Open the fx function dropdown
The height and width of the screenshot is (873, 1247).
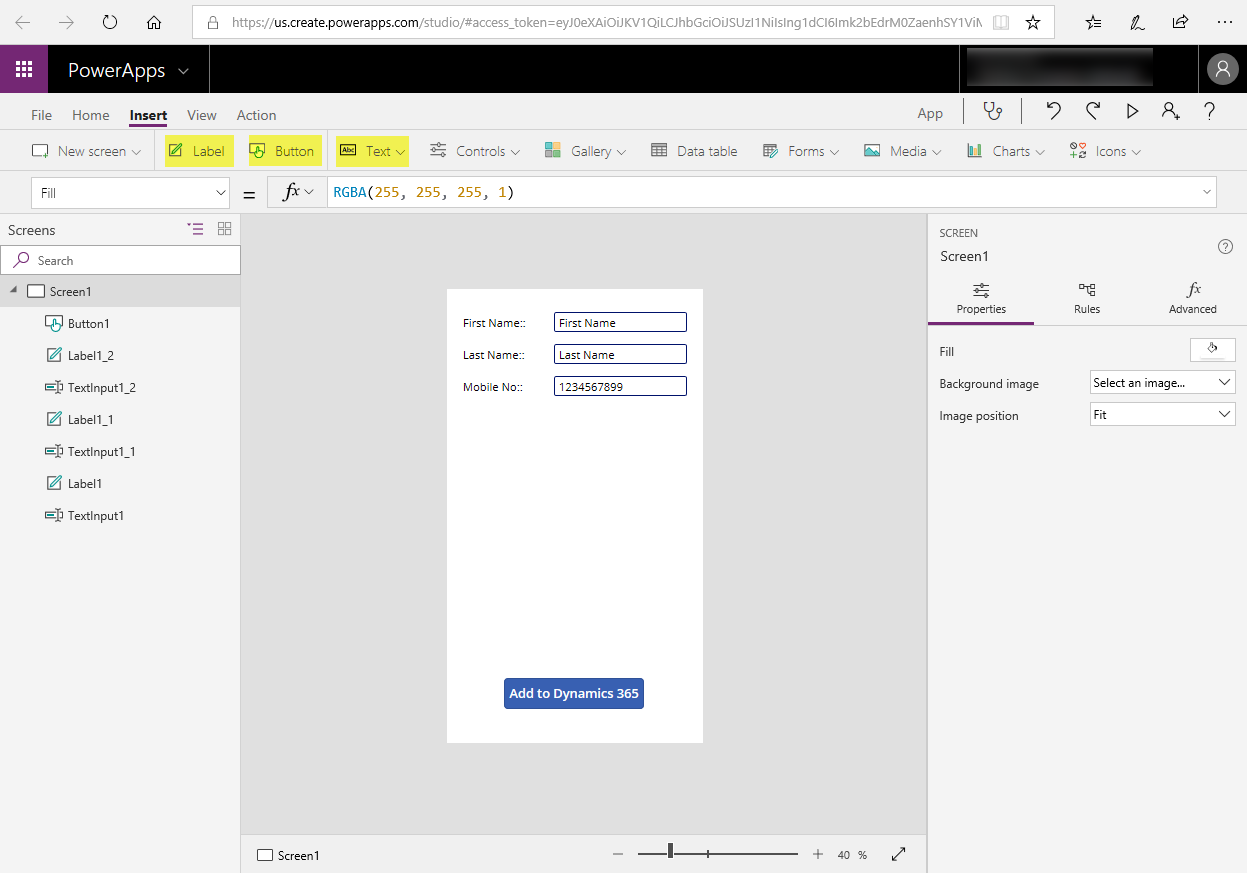click(x=297, y=193)
